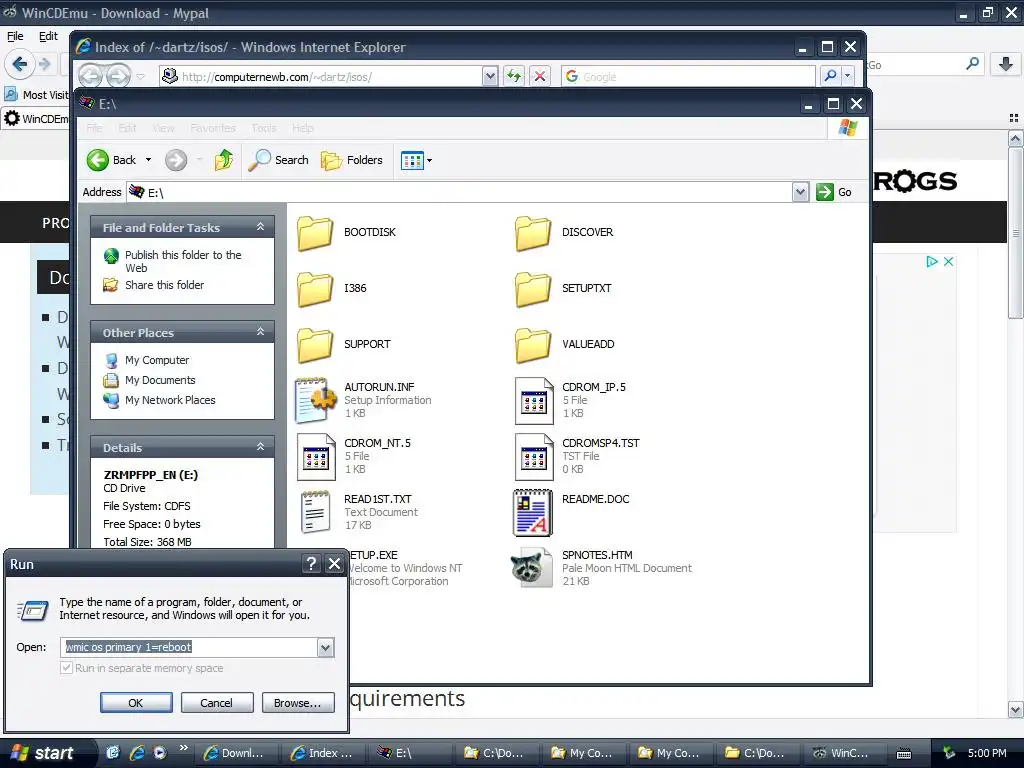1024x768 pixels.
Task: Open the DISCOVER folder
Action: tap(564, 232)
